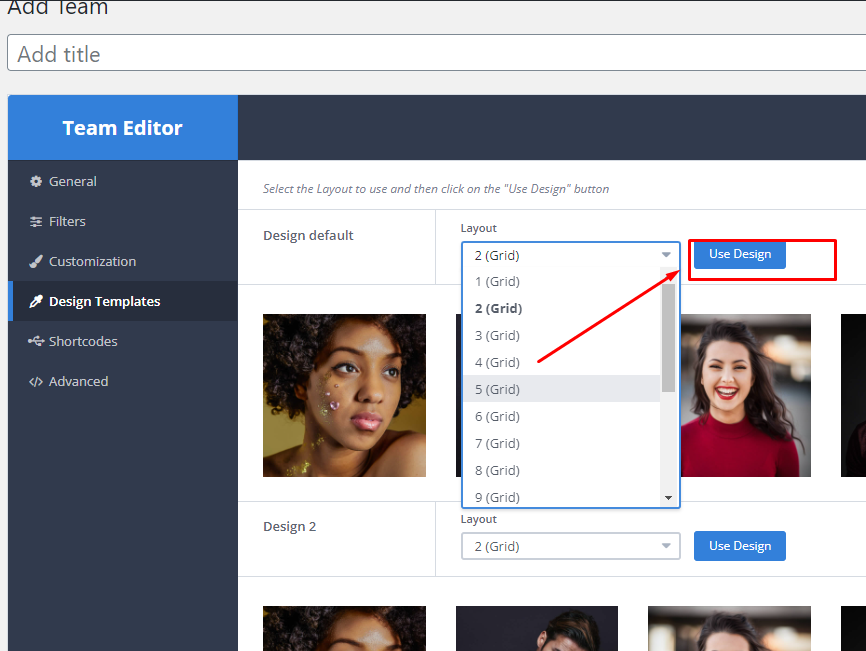This screenshot has height=651, width=866.
Task: Switch to the Customization tab
Action: point(123,262)
